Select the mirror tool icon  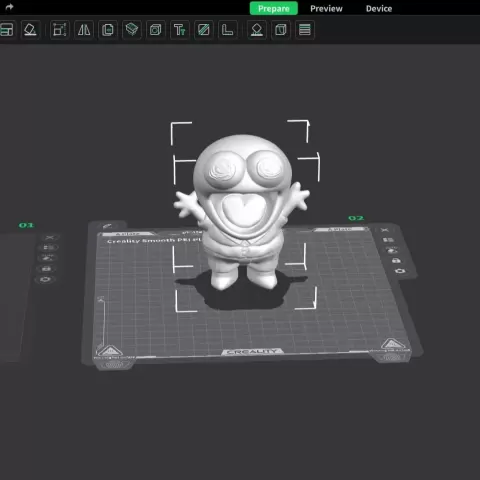point(84,30)
